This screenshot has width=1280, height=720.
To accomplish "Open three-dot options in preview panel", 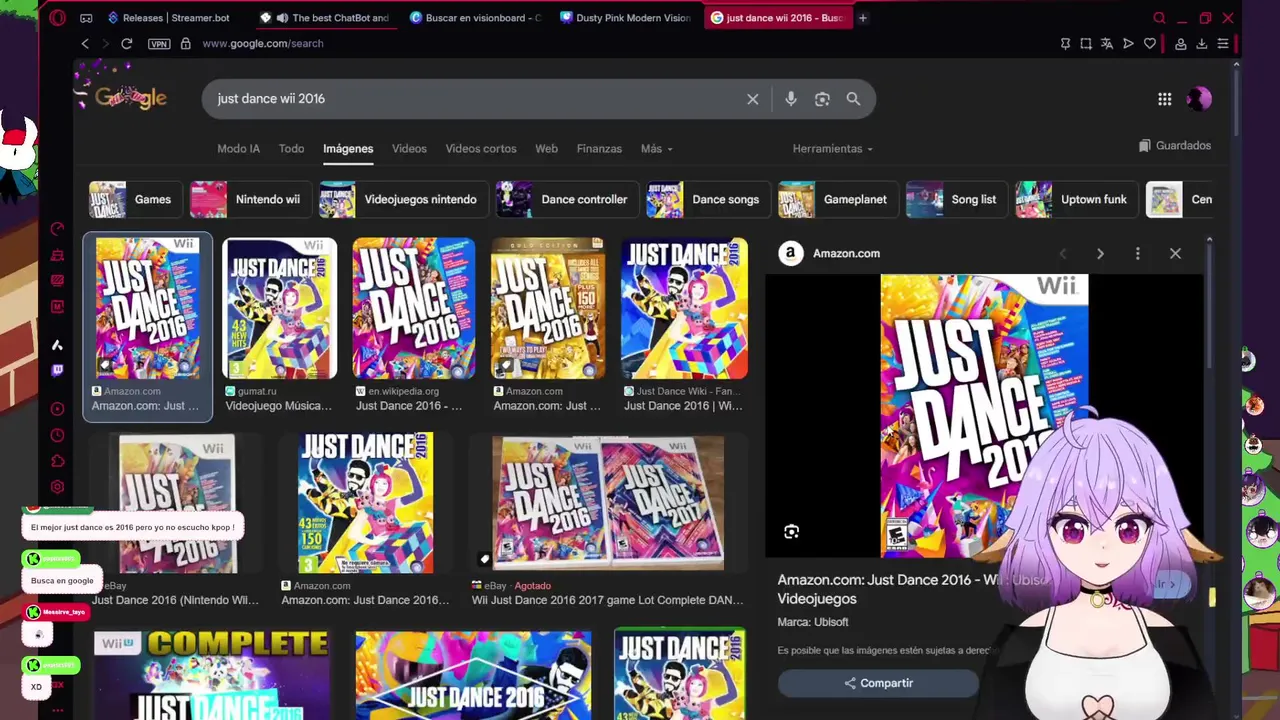I will coord(1137,254).
